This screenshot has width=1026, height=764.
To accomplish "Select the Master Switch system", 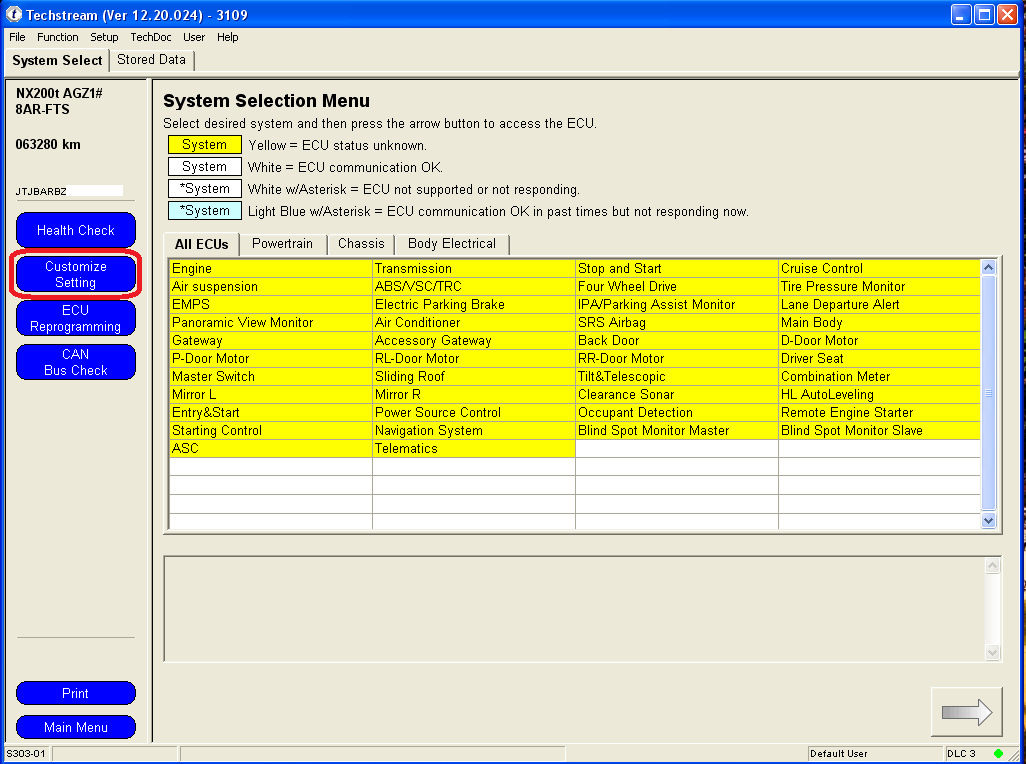I will click(270, 376).
